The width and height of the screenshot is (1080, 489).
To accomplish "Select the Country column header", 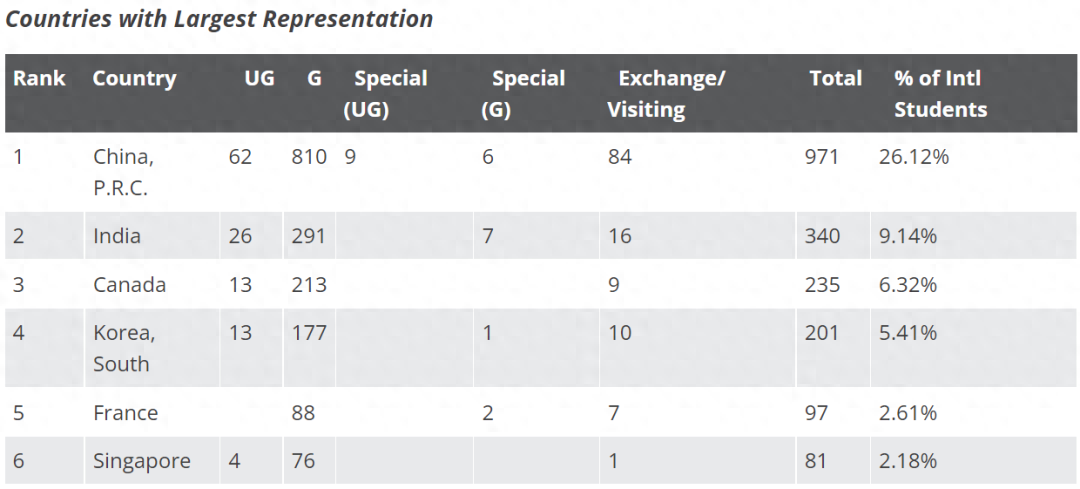I will click(x=134, y=78).
